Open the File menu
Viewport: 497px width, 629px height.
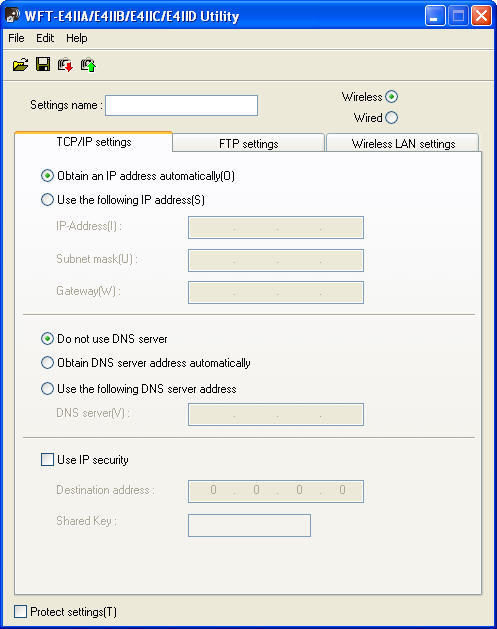point(16,38)
